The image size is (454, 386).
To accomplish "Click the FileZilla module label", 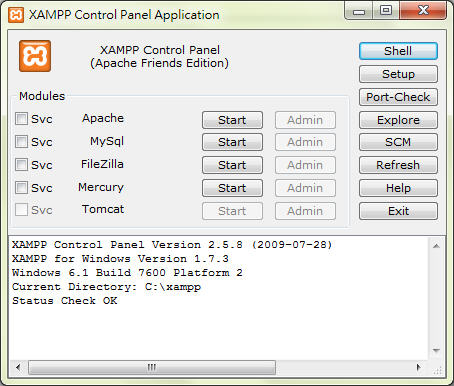I will [102, 164].
